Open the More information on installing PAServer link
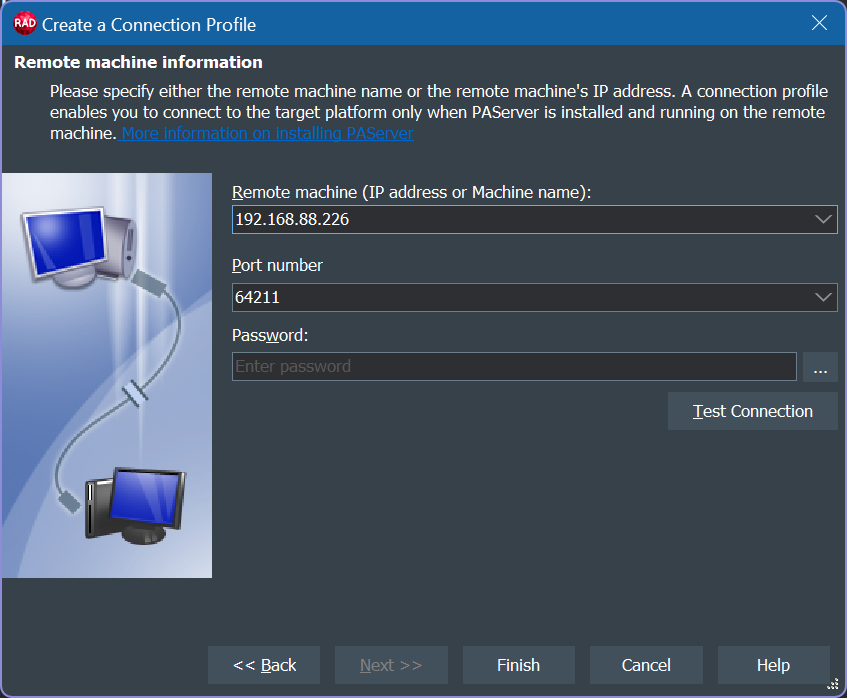Viewport: 847px width, 698px height. pyautogui.click(x=267, y=133)
